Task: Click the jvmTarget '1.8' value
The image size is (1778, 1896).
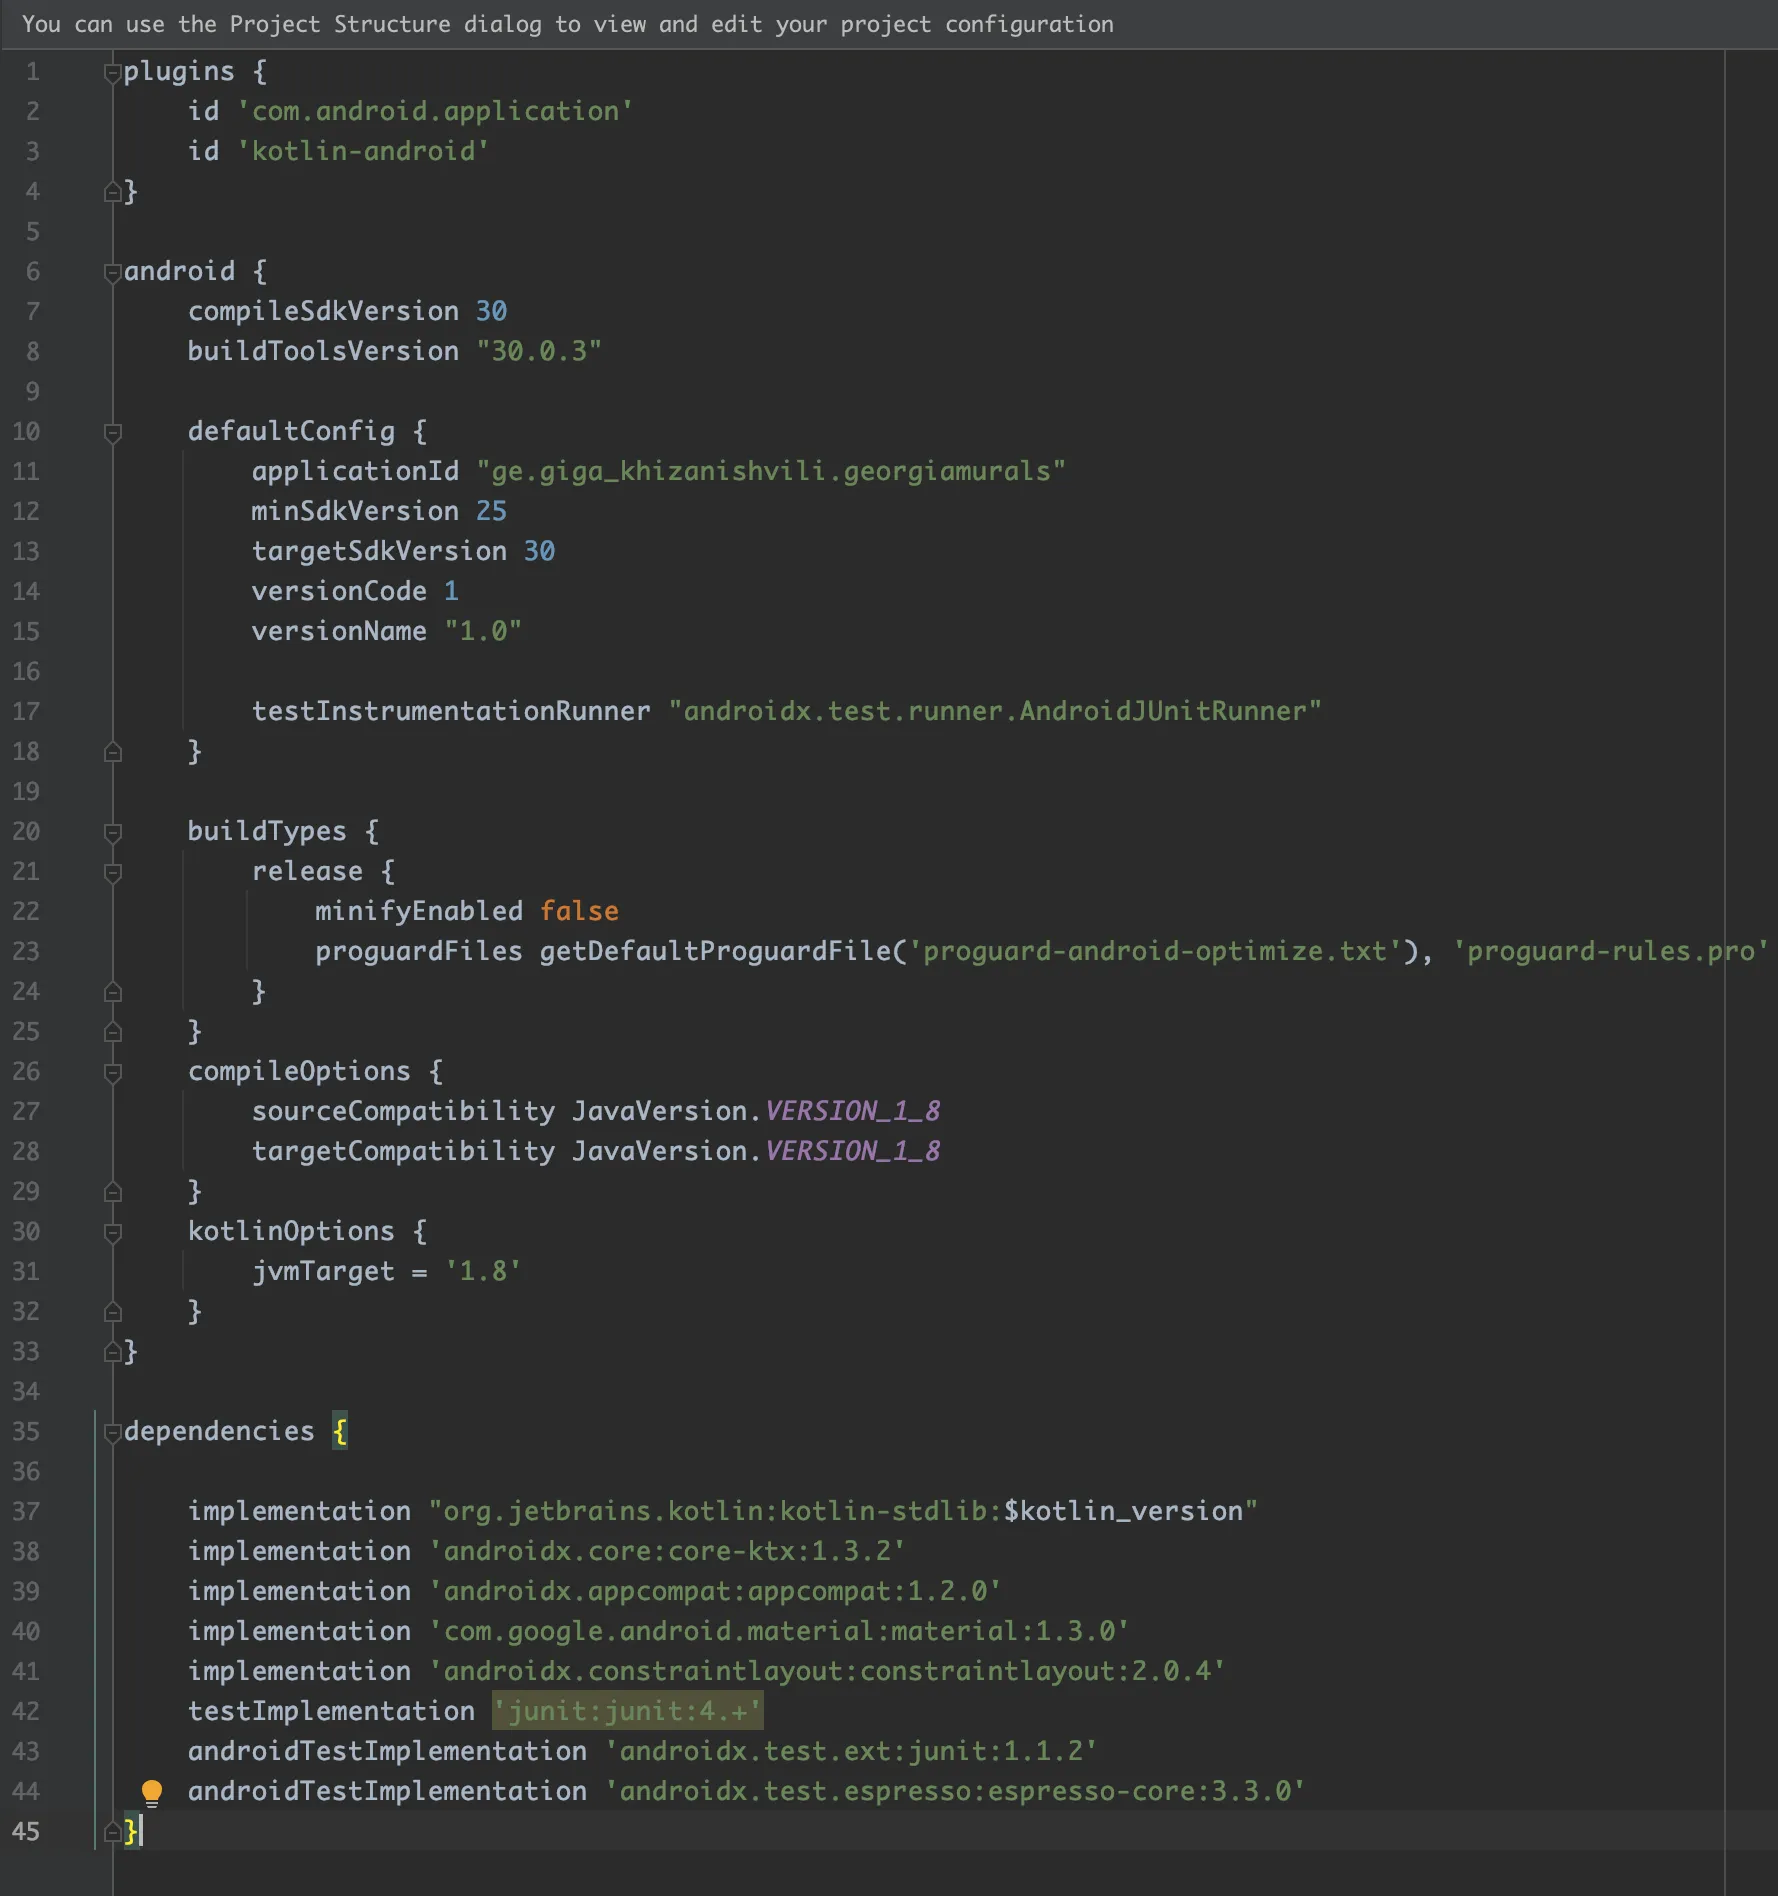Action: point(483,1271)
